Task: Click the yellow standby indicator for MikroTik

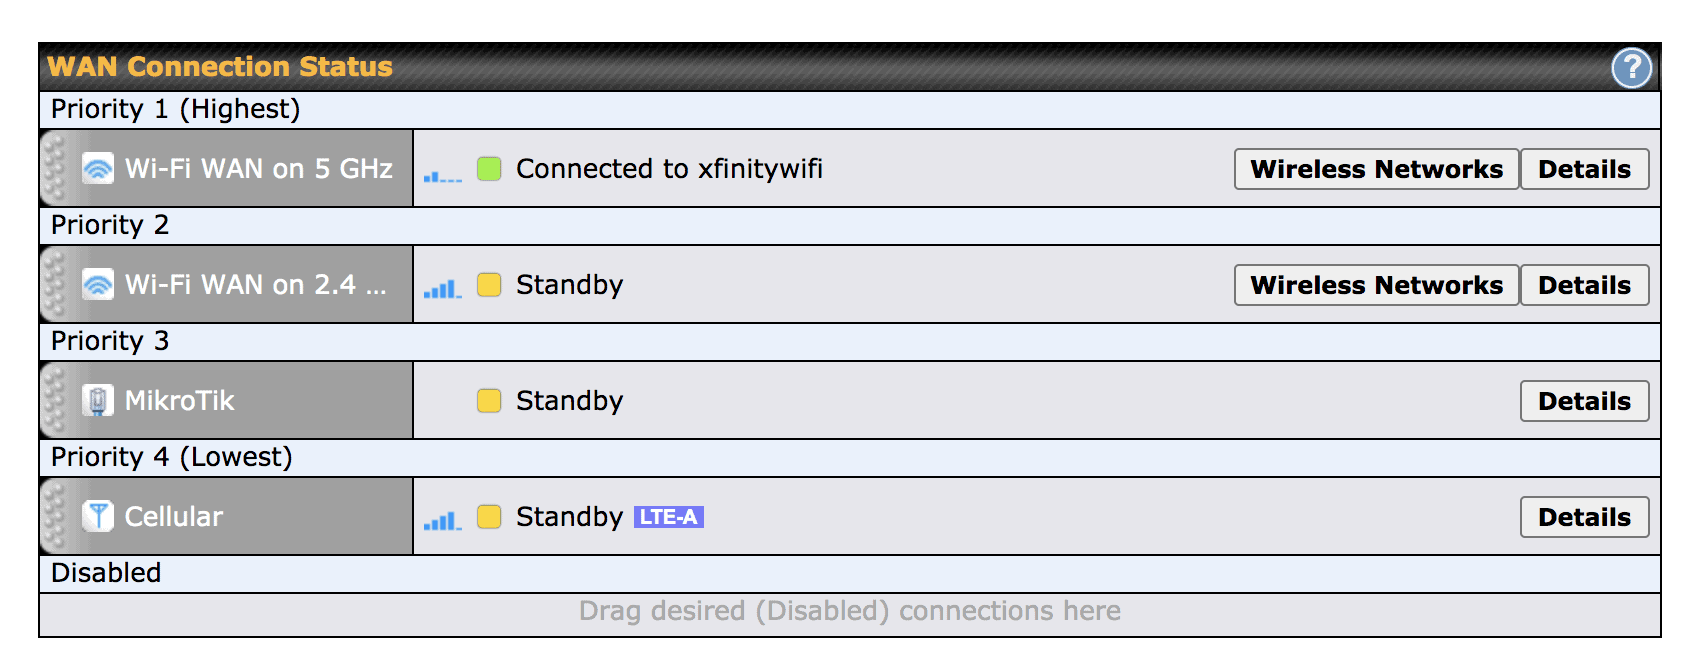Action: click(489, 401)
